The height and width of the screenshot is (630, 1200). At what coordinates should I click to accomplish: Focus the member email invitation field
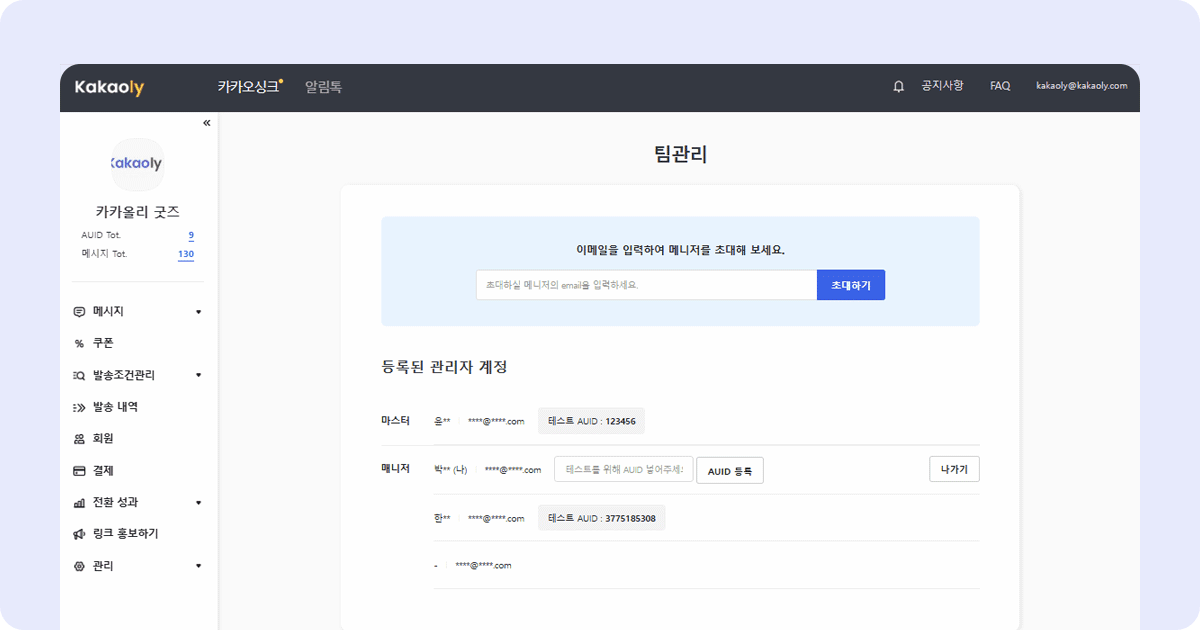click(646, 285)
